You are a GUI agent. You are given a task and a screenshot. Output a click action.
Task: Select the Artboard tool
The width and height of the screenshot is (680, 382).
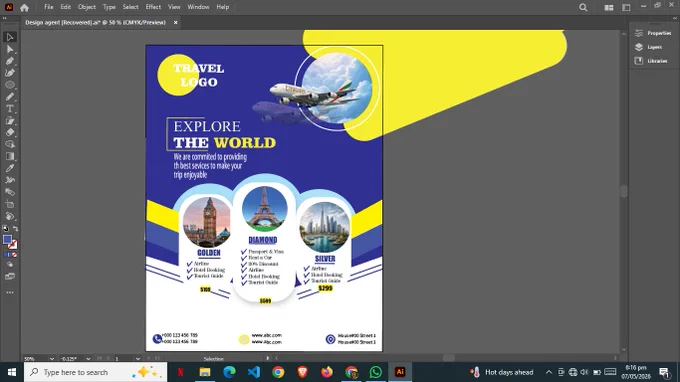click(10, 204)
